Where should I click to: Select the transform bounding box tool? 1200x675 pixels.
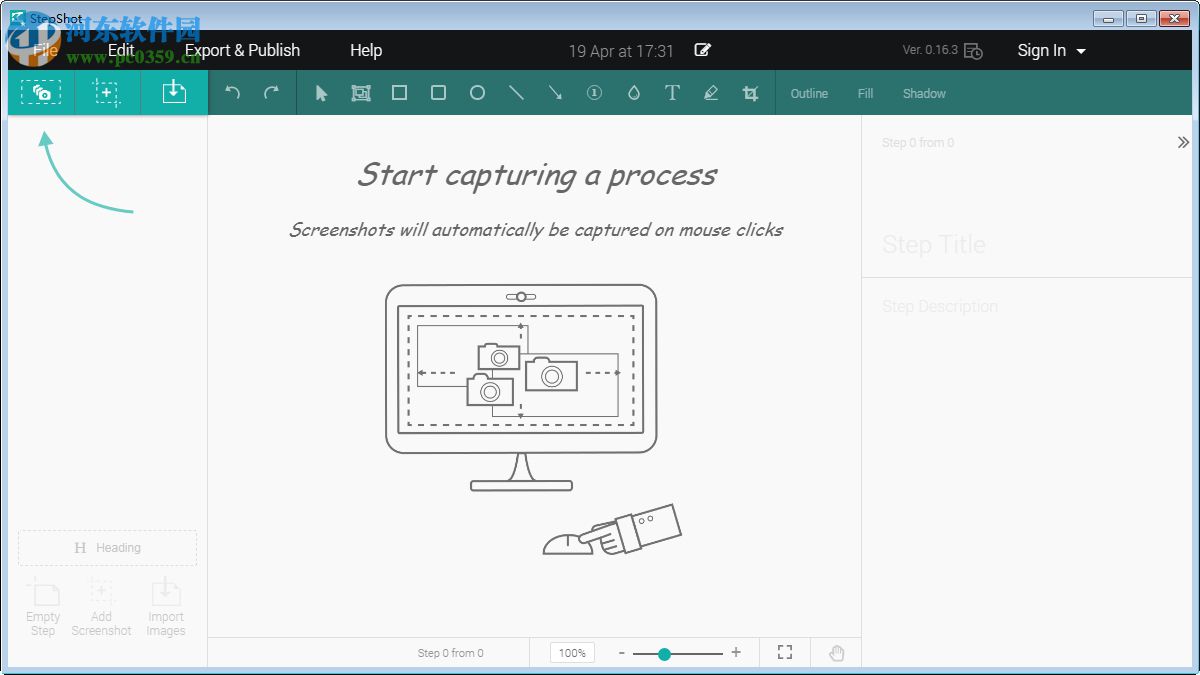(361, 93)
